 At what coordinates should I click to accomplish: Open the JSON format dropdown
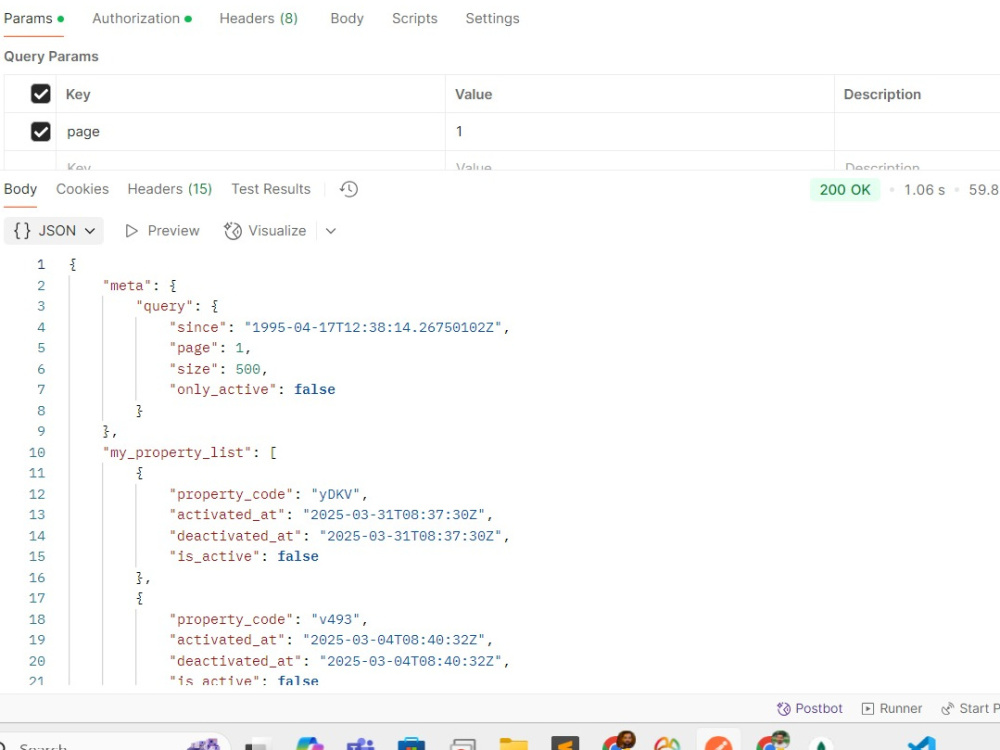click(x=54, y=231)
